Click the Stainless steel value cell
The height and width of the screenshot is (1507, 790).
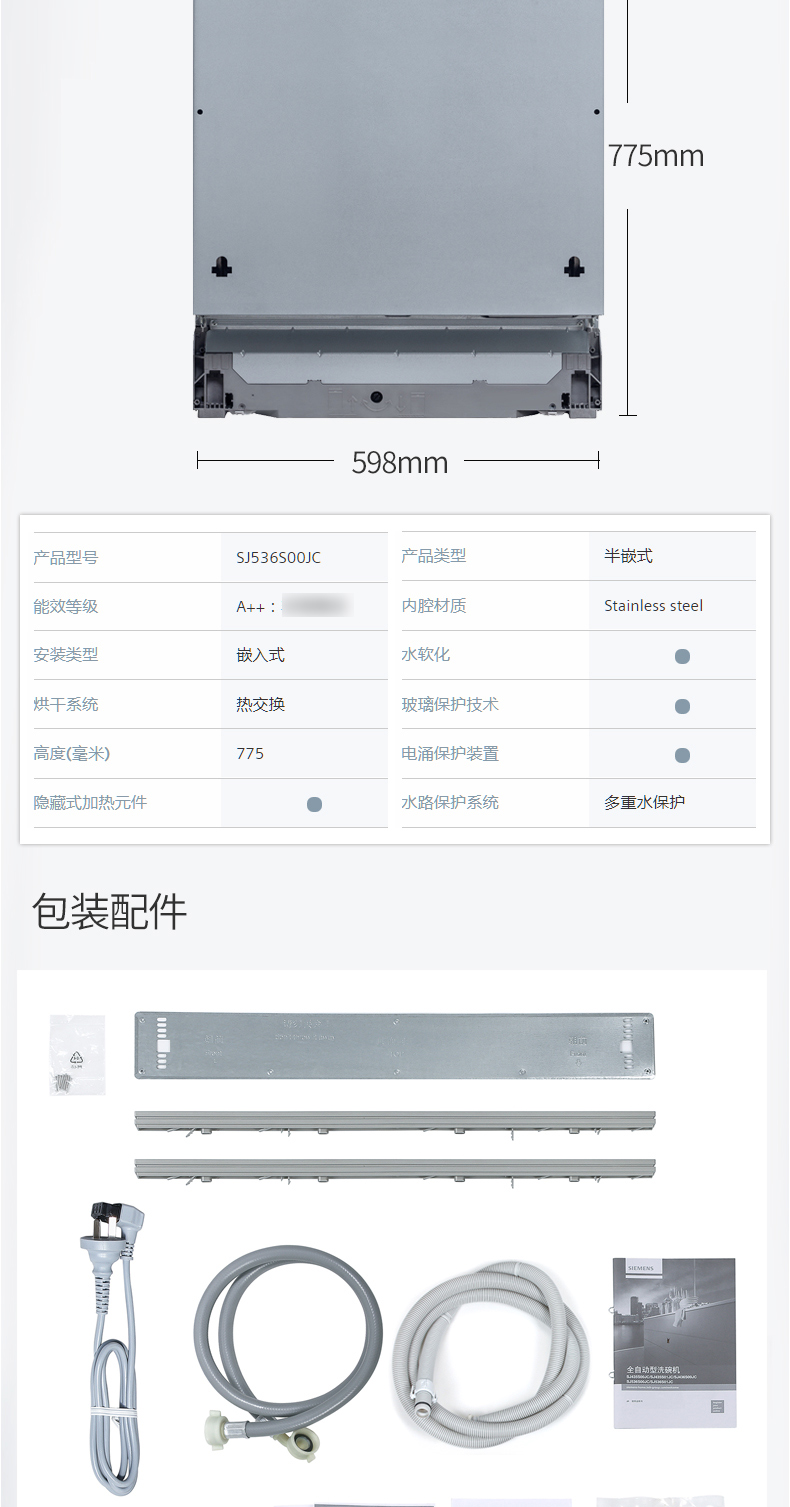click(672, 606)
